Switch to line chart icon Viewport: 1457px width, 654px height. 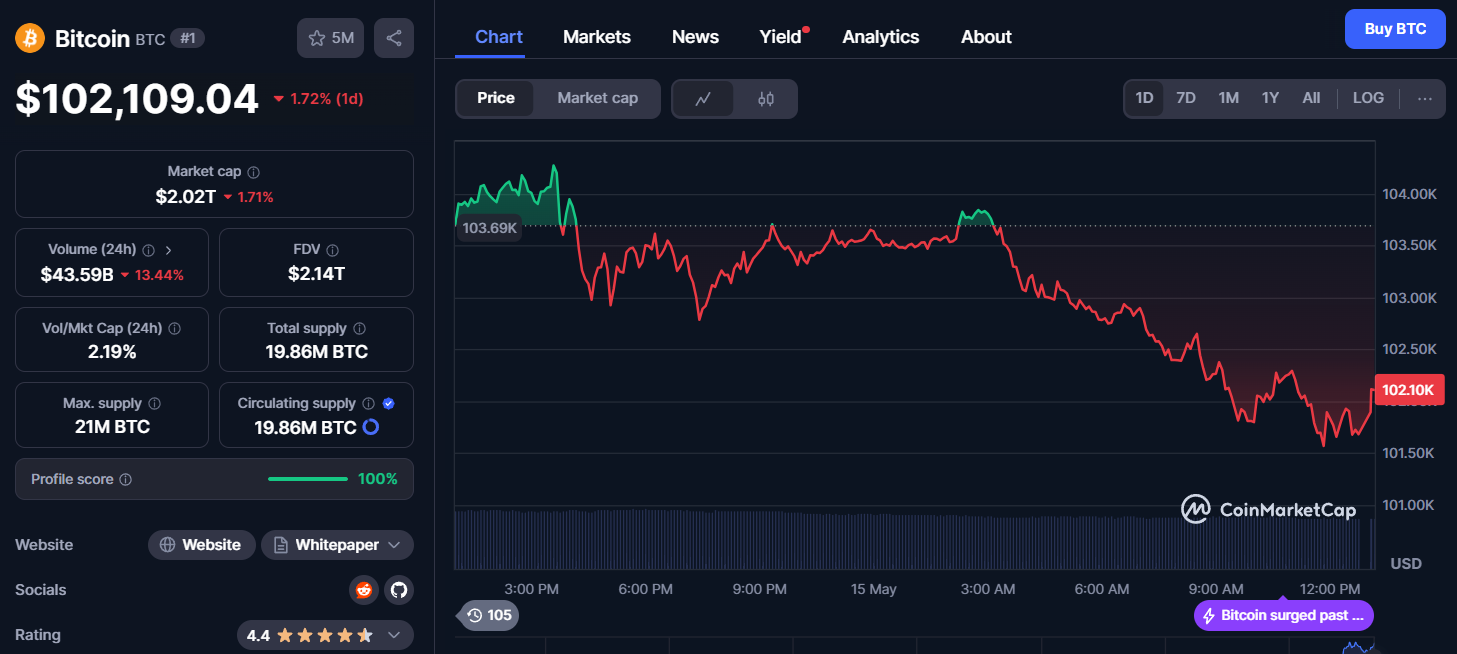click(x=703, y=99)
